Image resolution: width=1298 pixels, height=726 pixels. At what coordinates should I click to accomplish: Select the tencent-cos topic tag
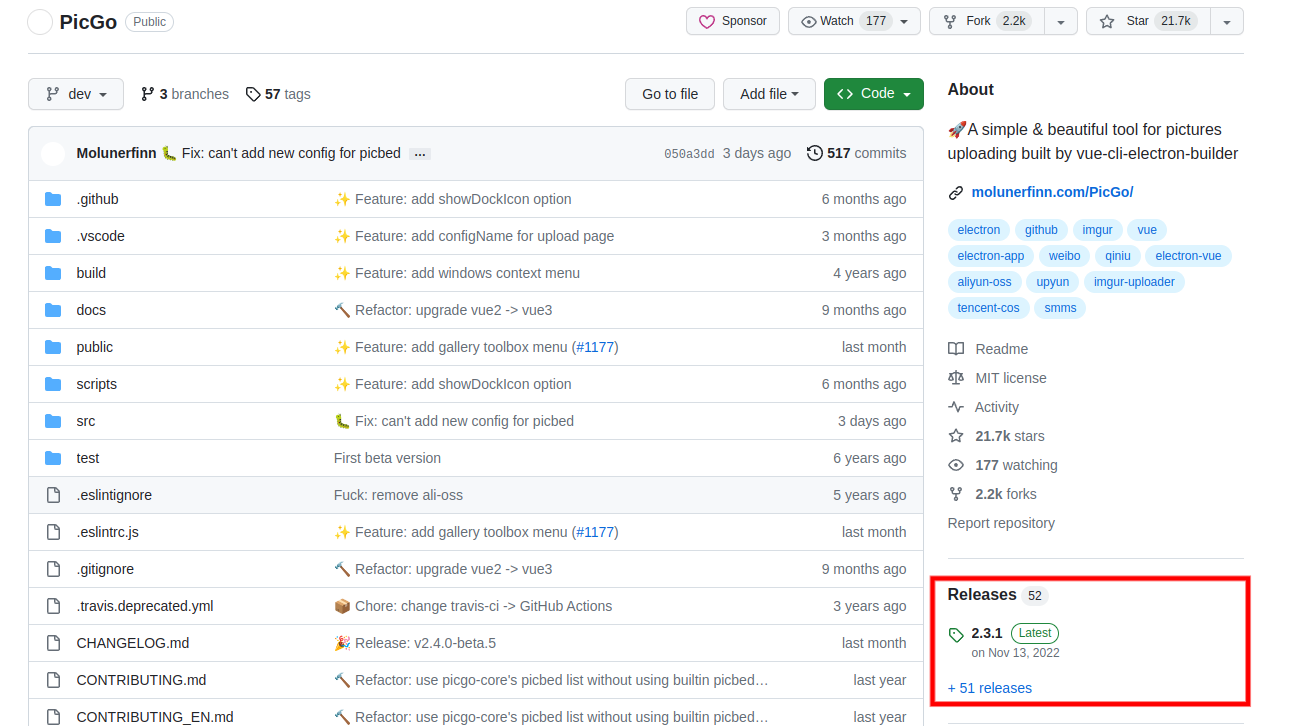(988, 308)
